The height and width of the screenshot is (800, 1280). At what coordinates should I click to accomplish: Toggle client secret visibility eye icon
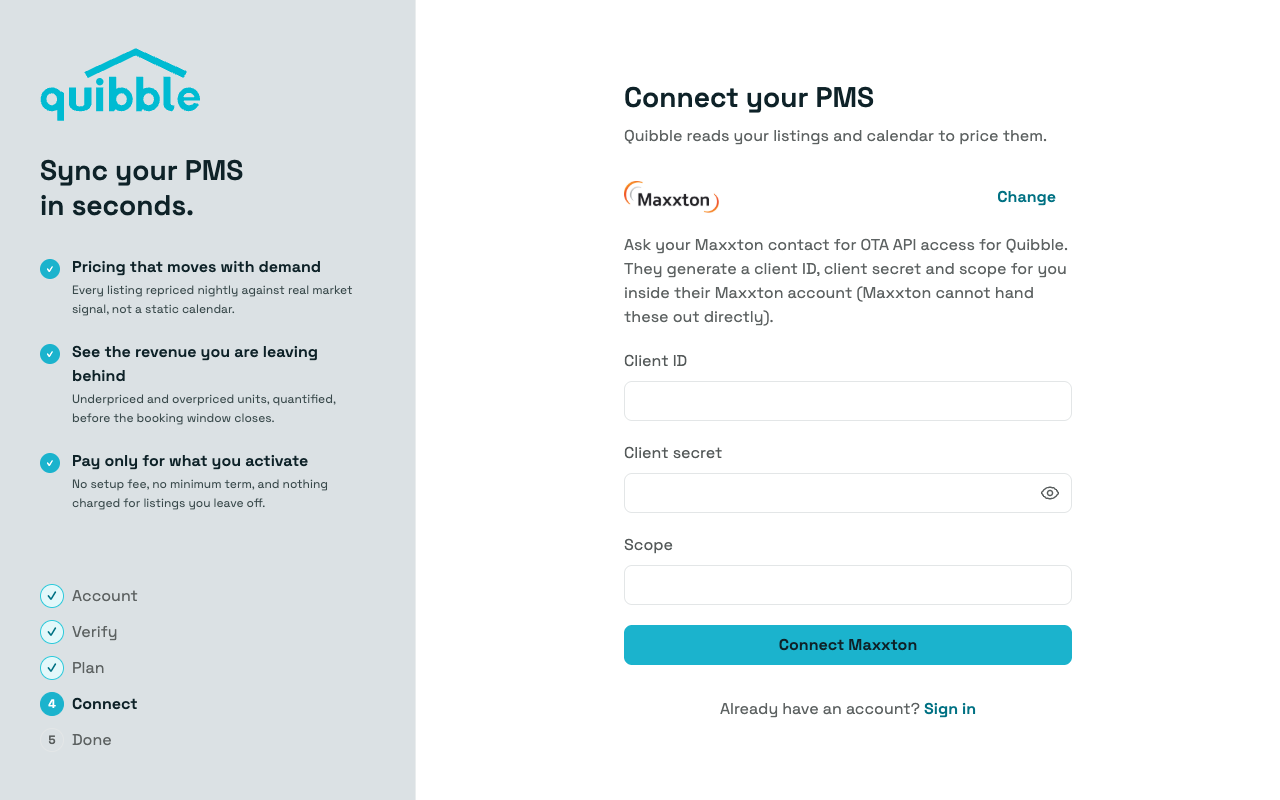[1050, 493]
